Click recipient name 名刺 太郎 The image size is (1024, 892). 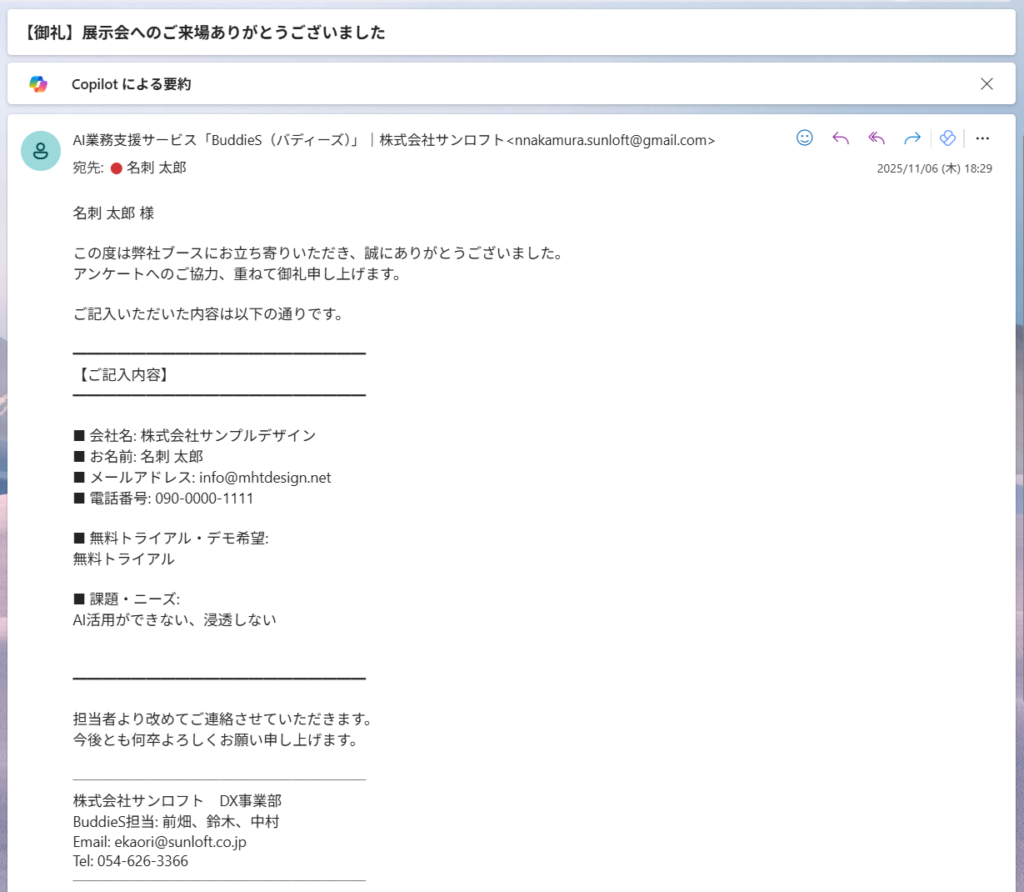coord(156,168)
